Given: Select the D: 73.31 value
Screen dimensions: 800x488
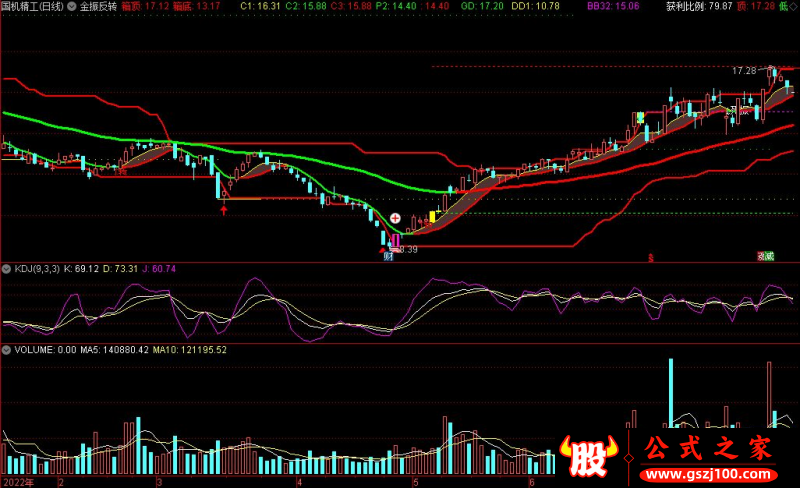Looking at the screenshot, I should pyautogui.click(x=120, y=269).
